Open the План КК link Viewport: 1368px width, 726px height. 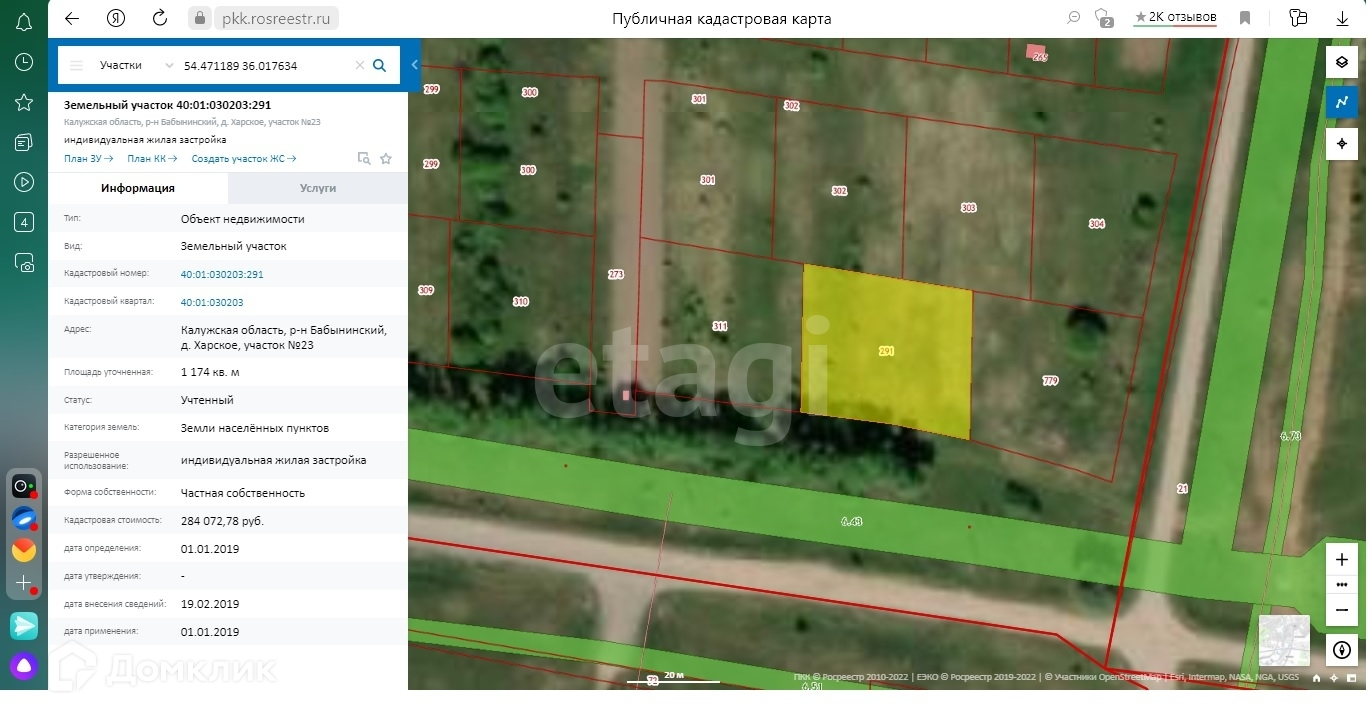(x=152, y=158)
